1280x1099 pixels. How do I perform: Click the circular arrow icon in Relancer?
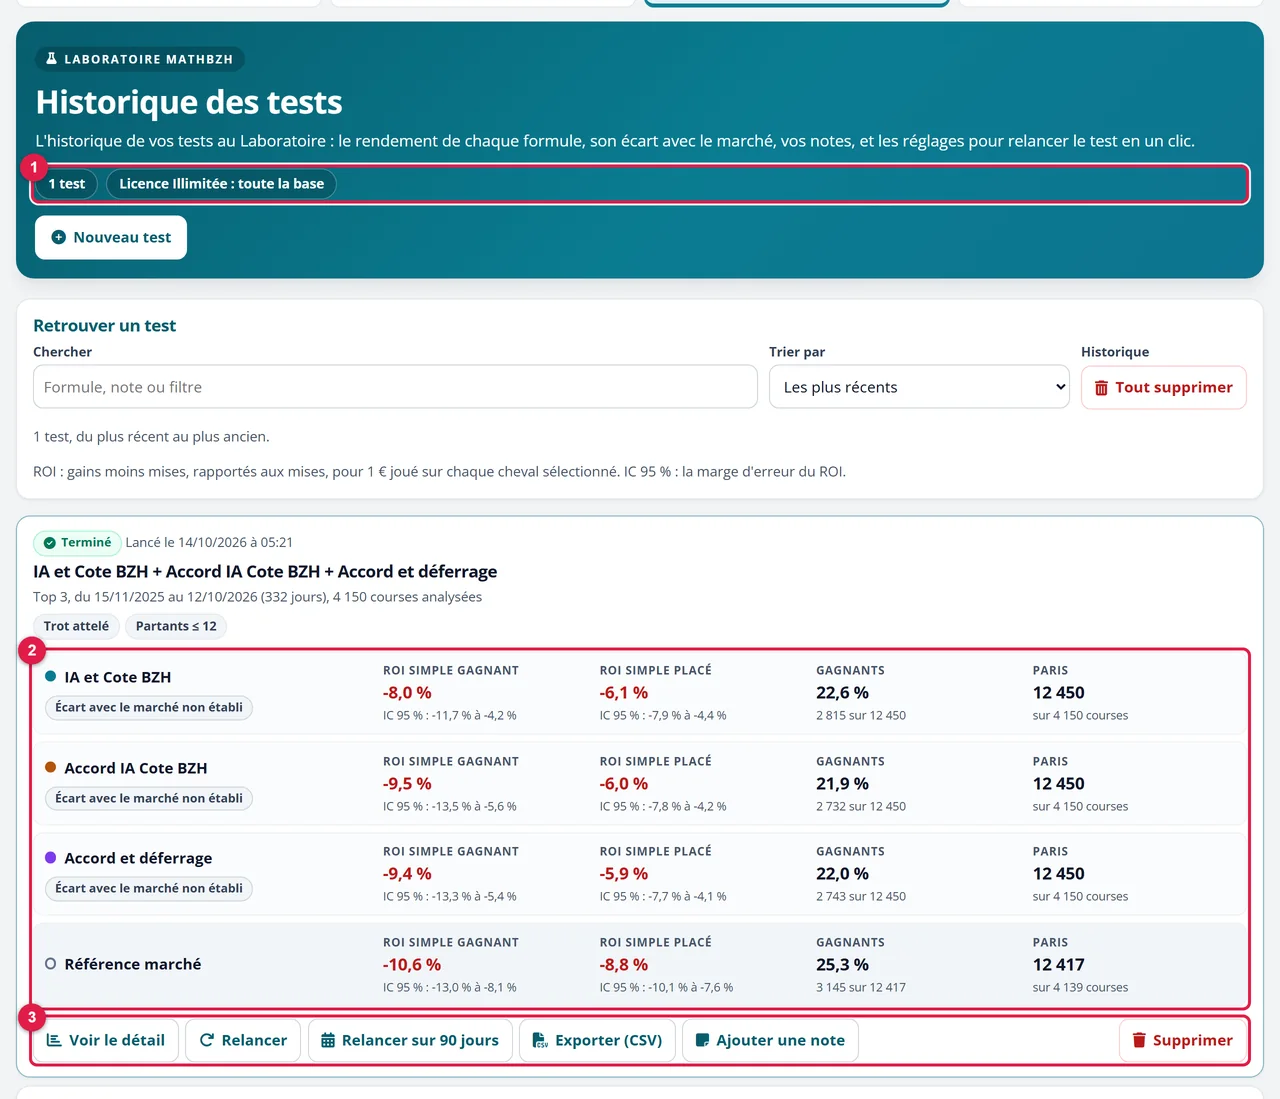click(207, 1041)
